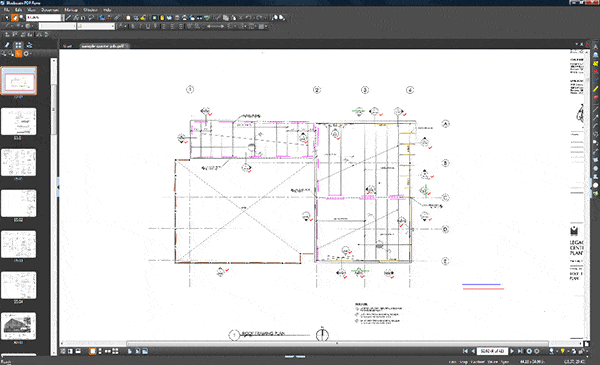This screenshot has width=600, height=365.
Task: Open the Markup menu
Action: (x=71, y=10)
